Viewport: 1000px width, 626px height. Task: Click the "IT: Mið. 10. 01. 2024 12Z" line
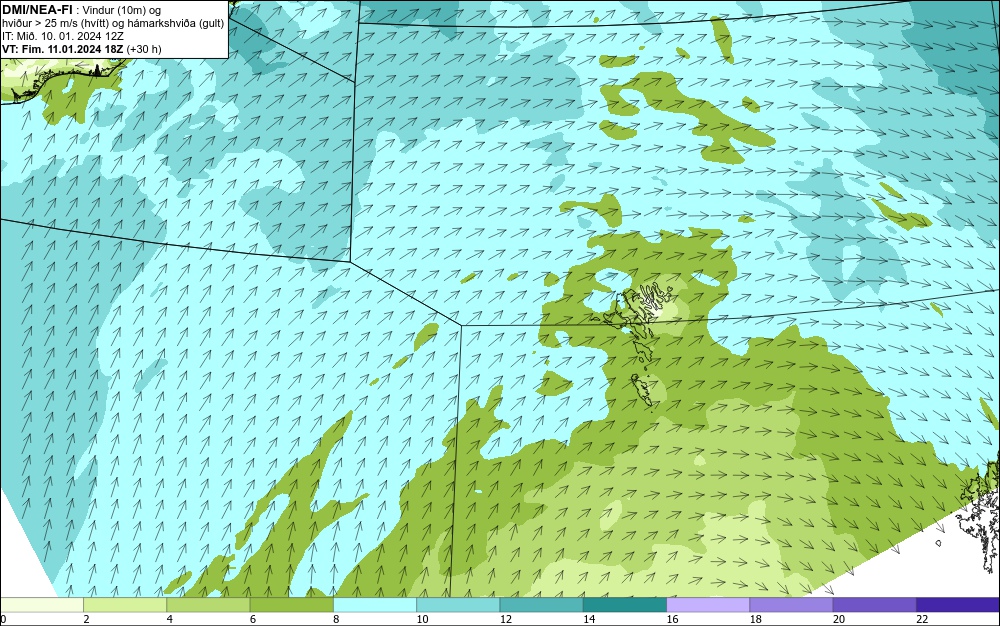[63, 36]
